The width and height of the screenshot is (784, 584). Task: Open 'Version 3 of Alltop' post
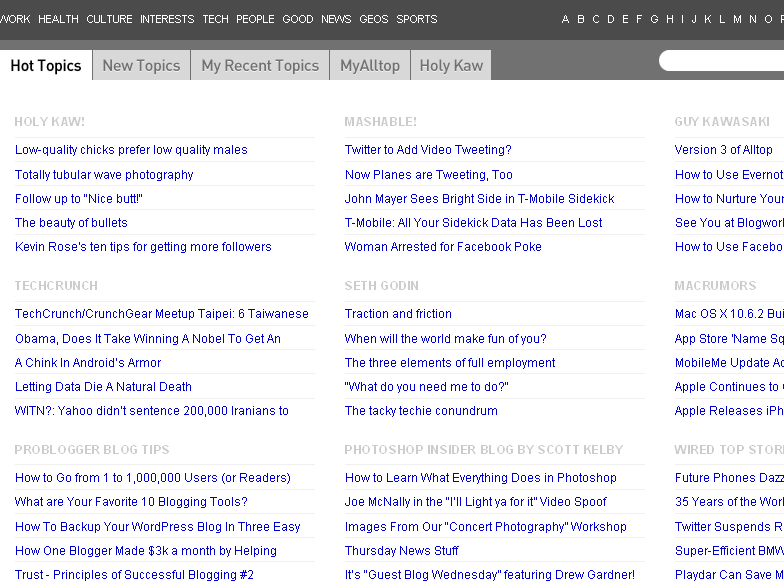tap(724, 150)
